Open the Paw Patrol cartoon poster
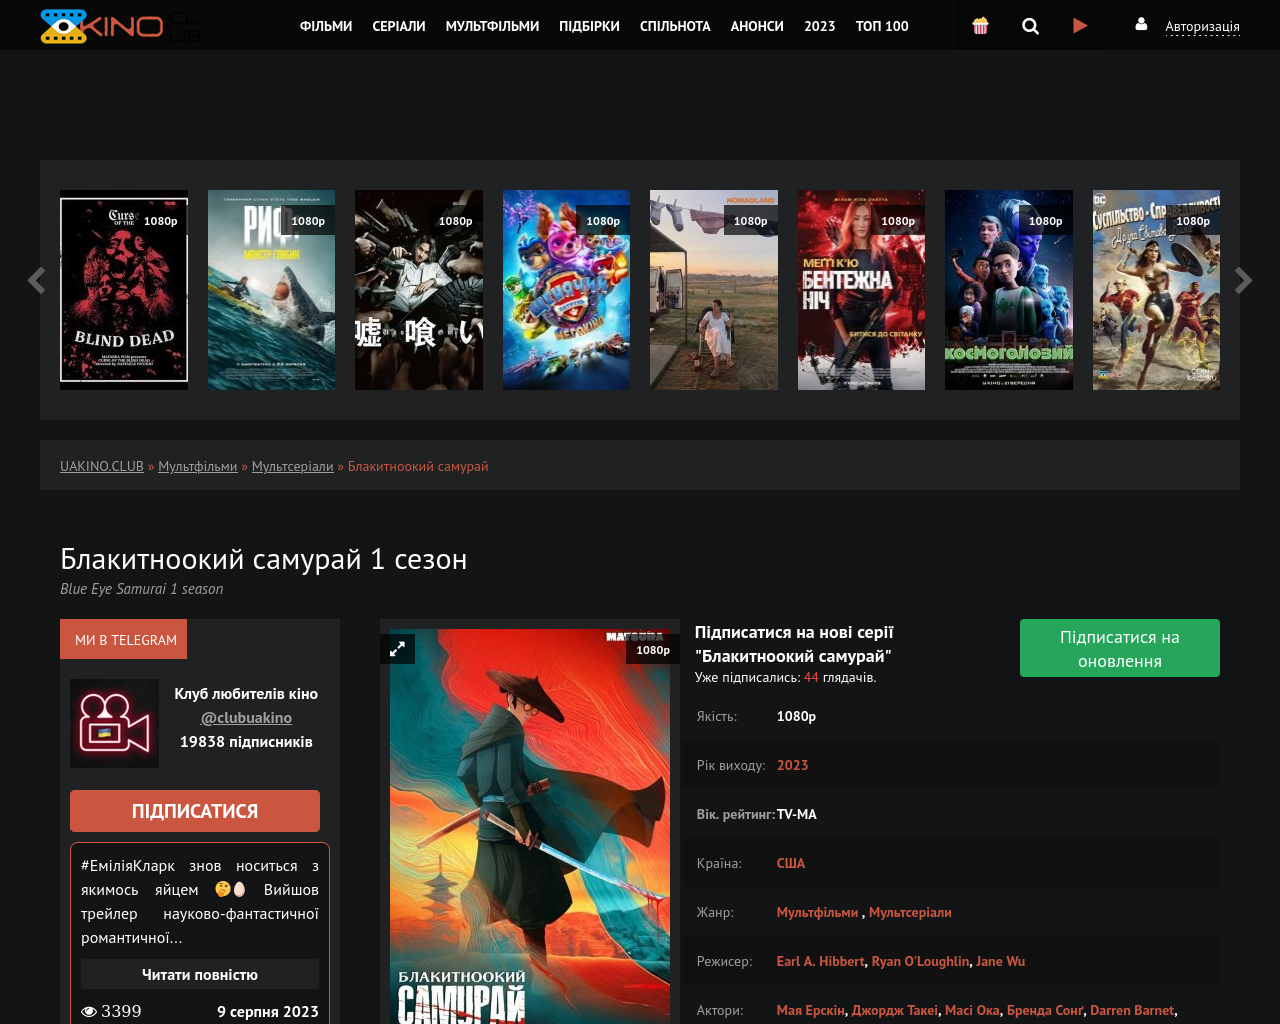 coord(566,290)
